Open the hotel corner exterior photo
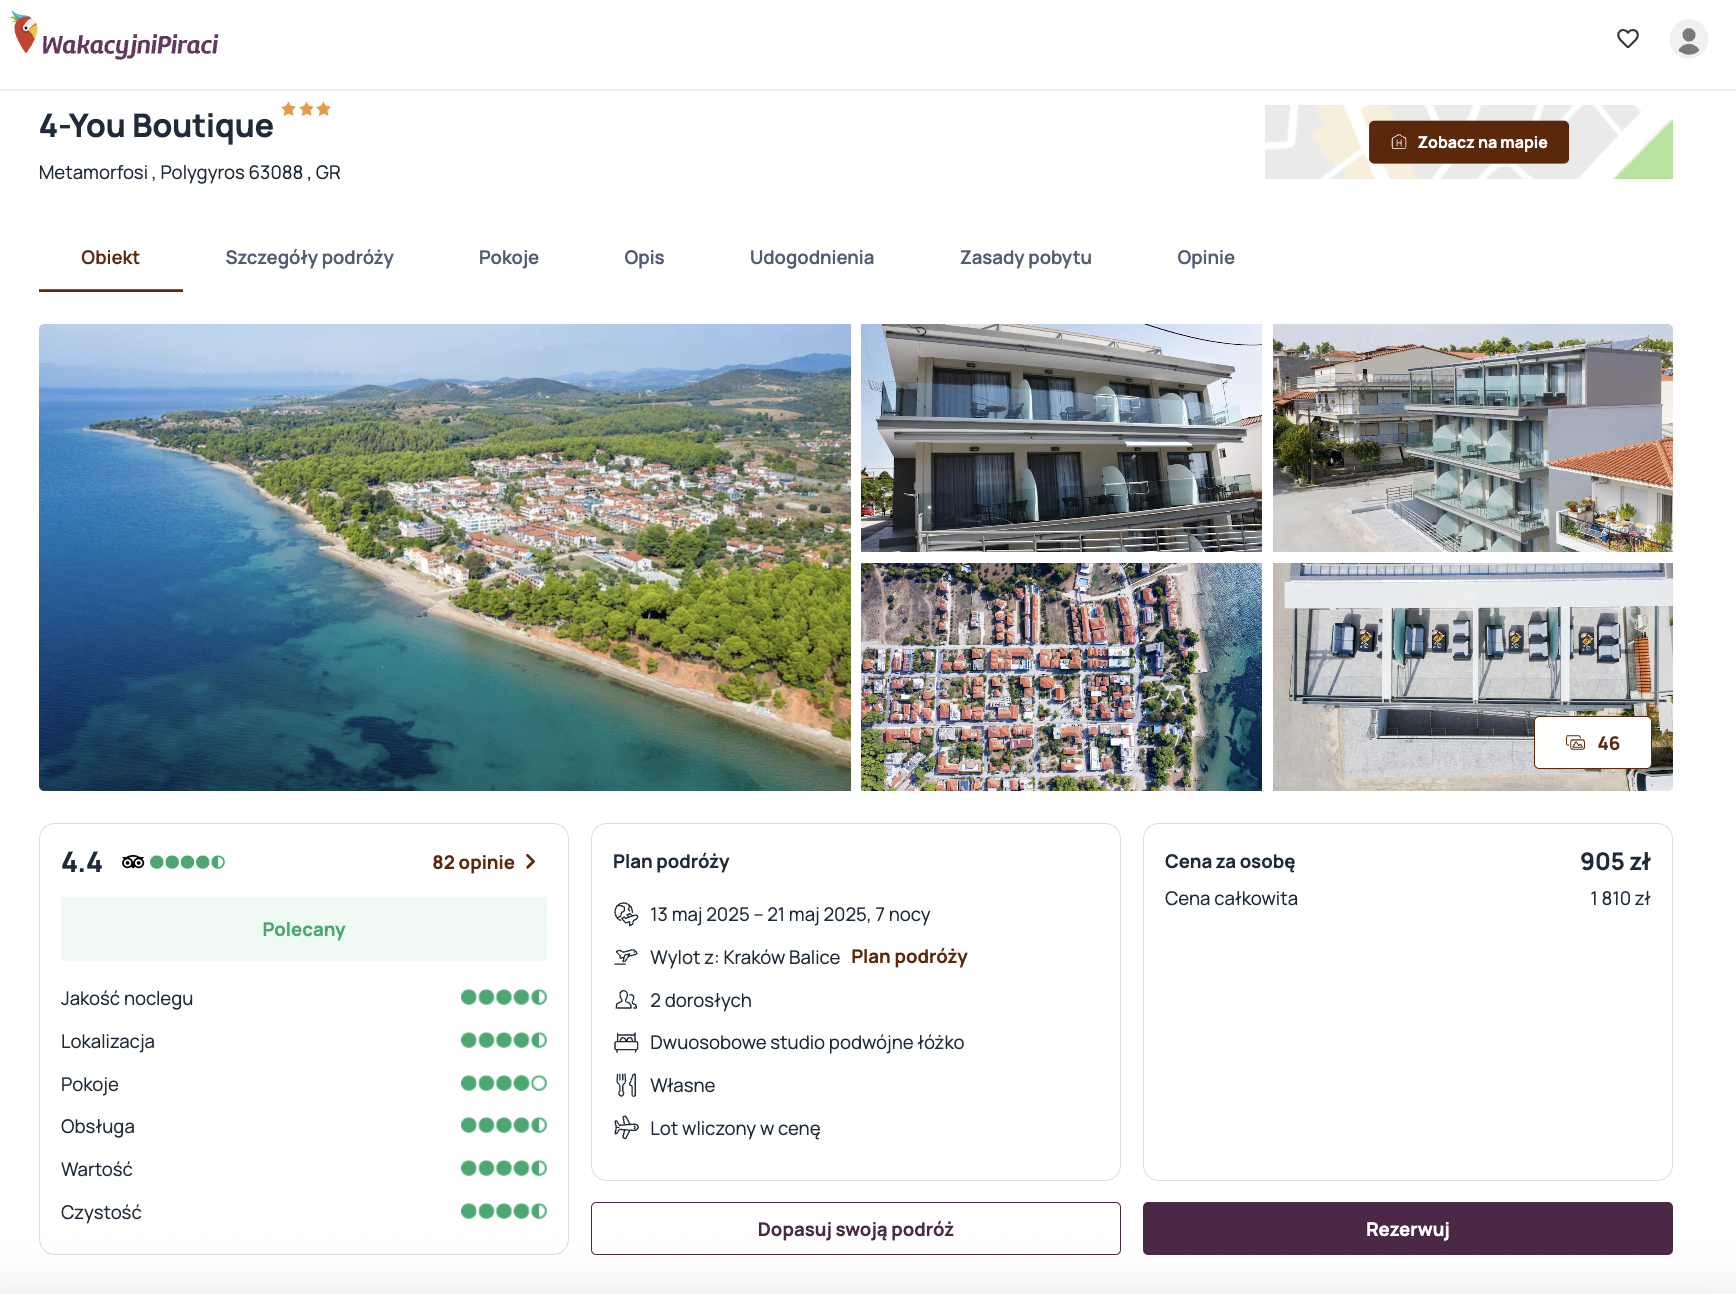The width and height of the screenshot is (1736, 1294). click(1472, 437)
